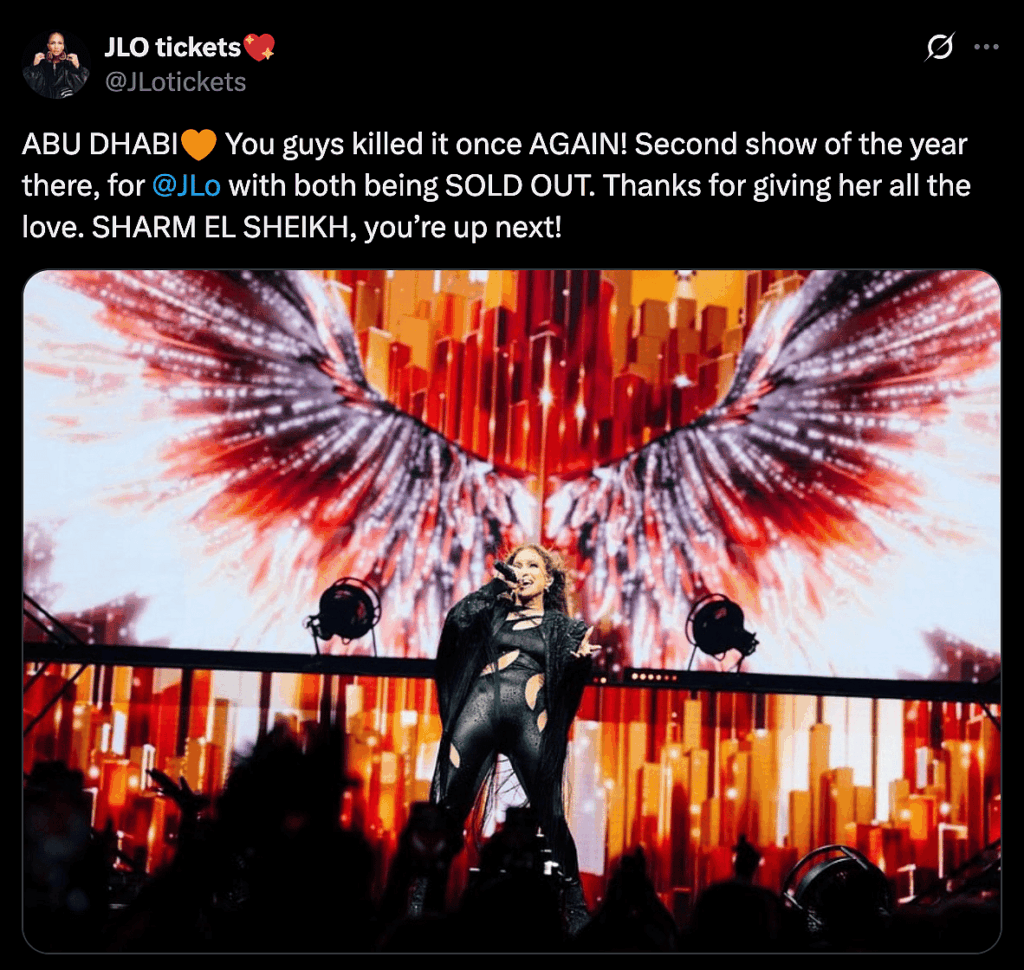Viewport: 1024px width, 970px height.
Task: Click the words SHARM EL SHEIKH in the post
Action: tap(220, 227)
